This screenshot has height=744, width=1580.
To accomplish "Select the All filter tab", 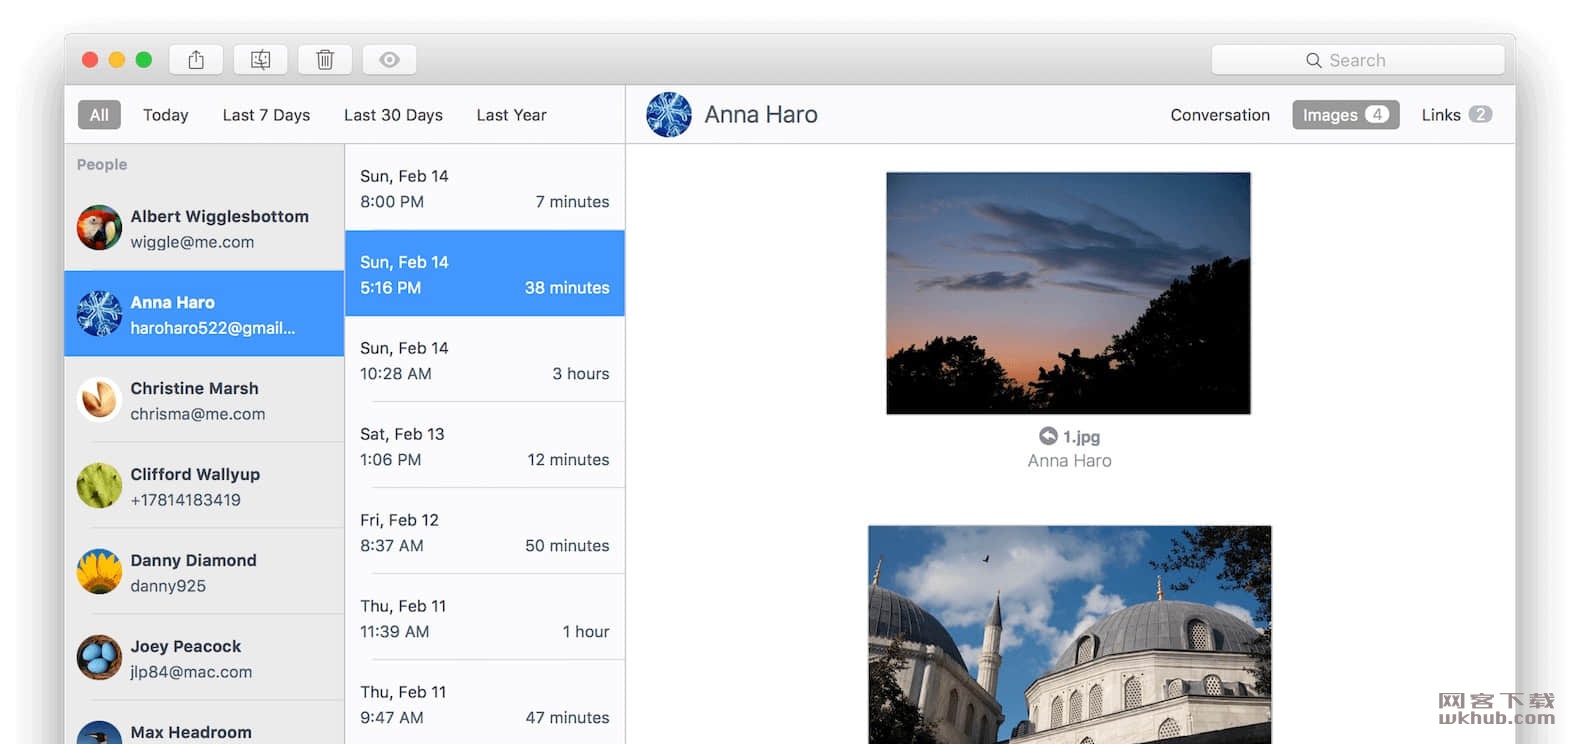I will tap(99, 115).
